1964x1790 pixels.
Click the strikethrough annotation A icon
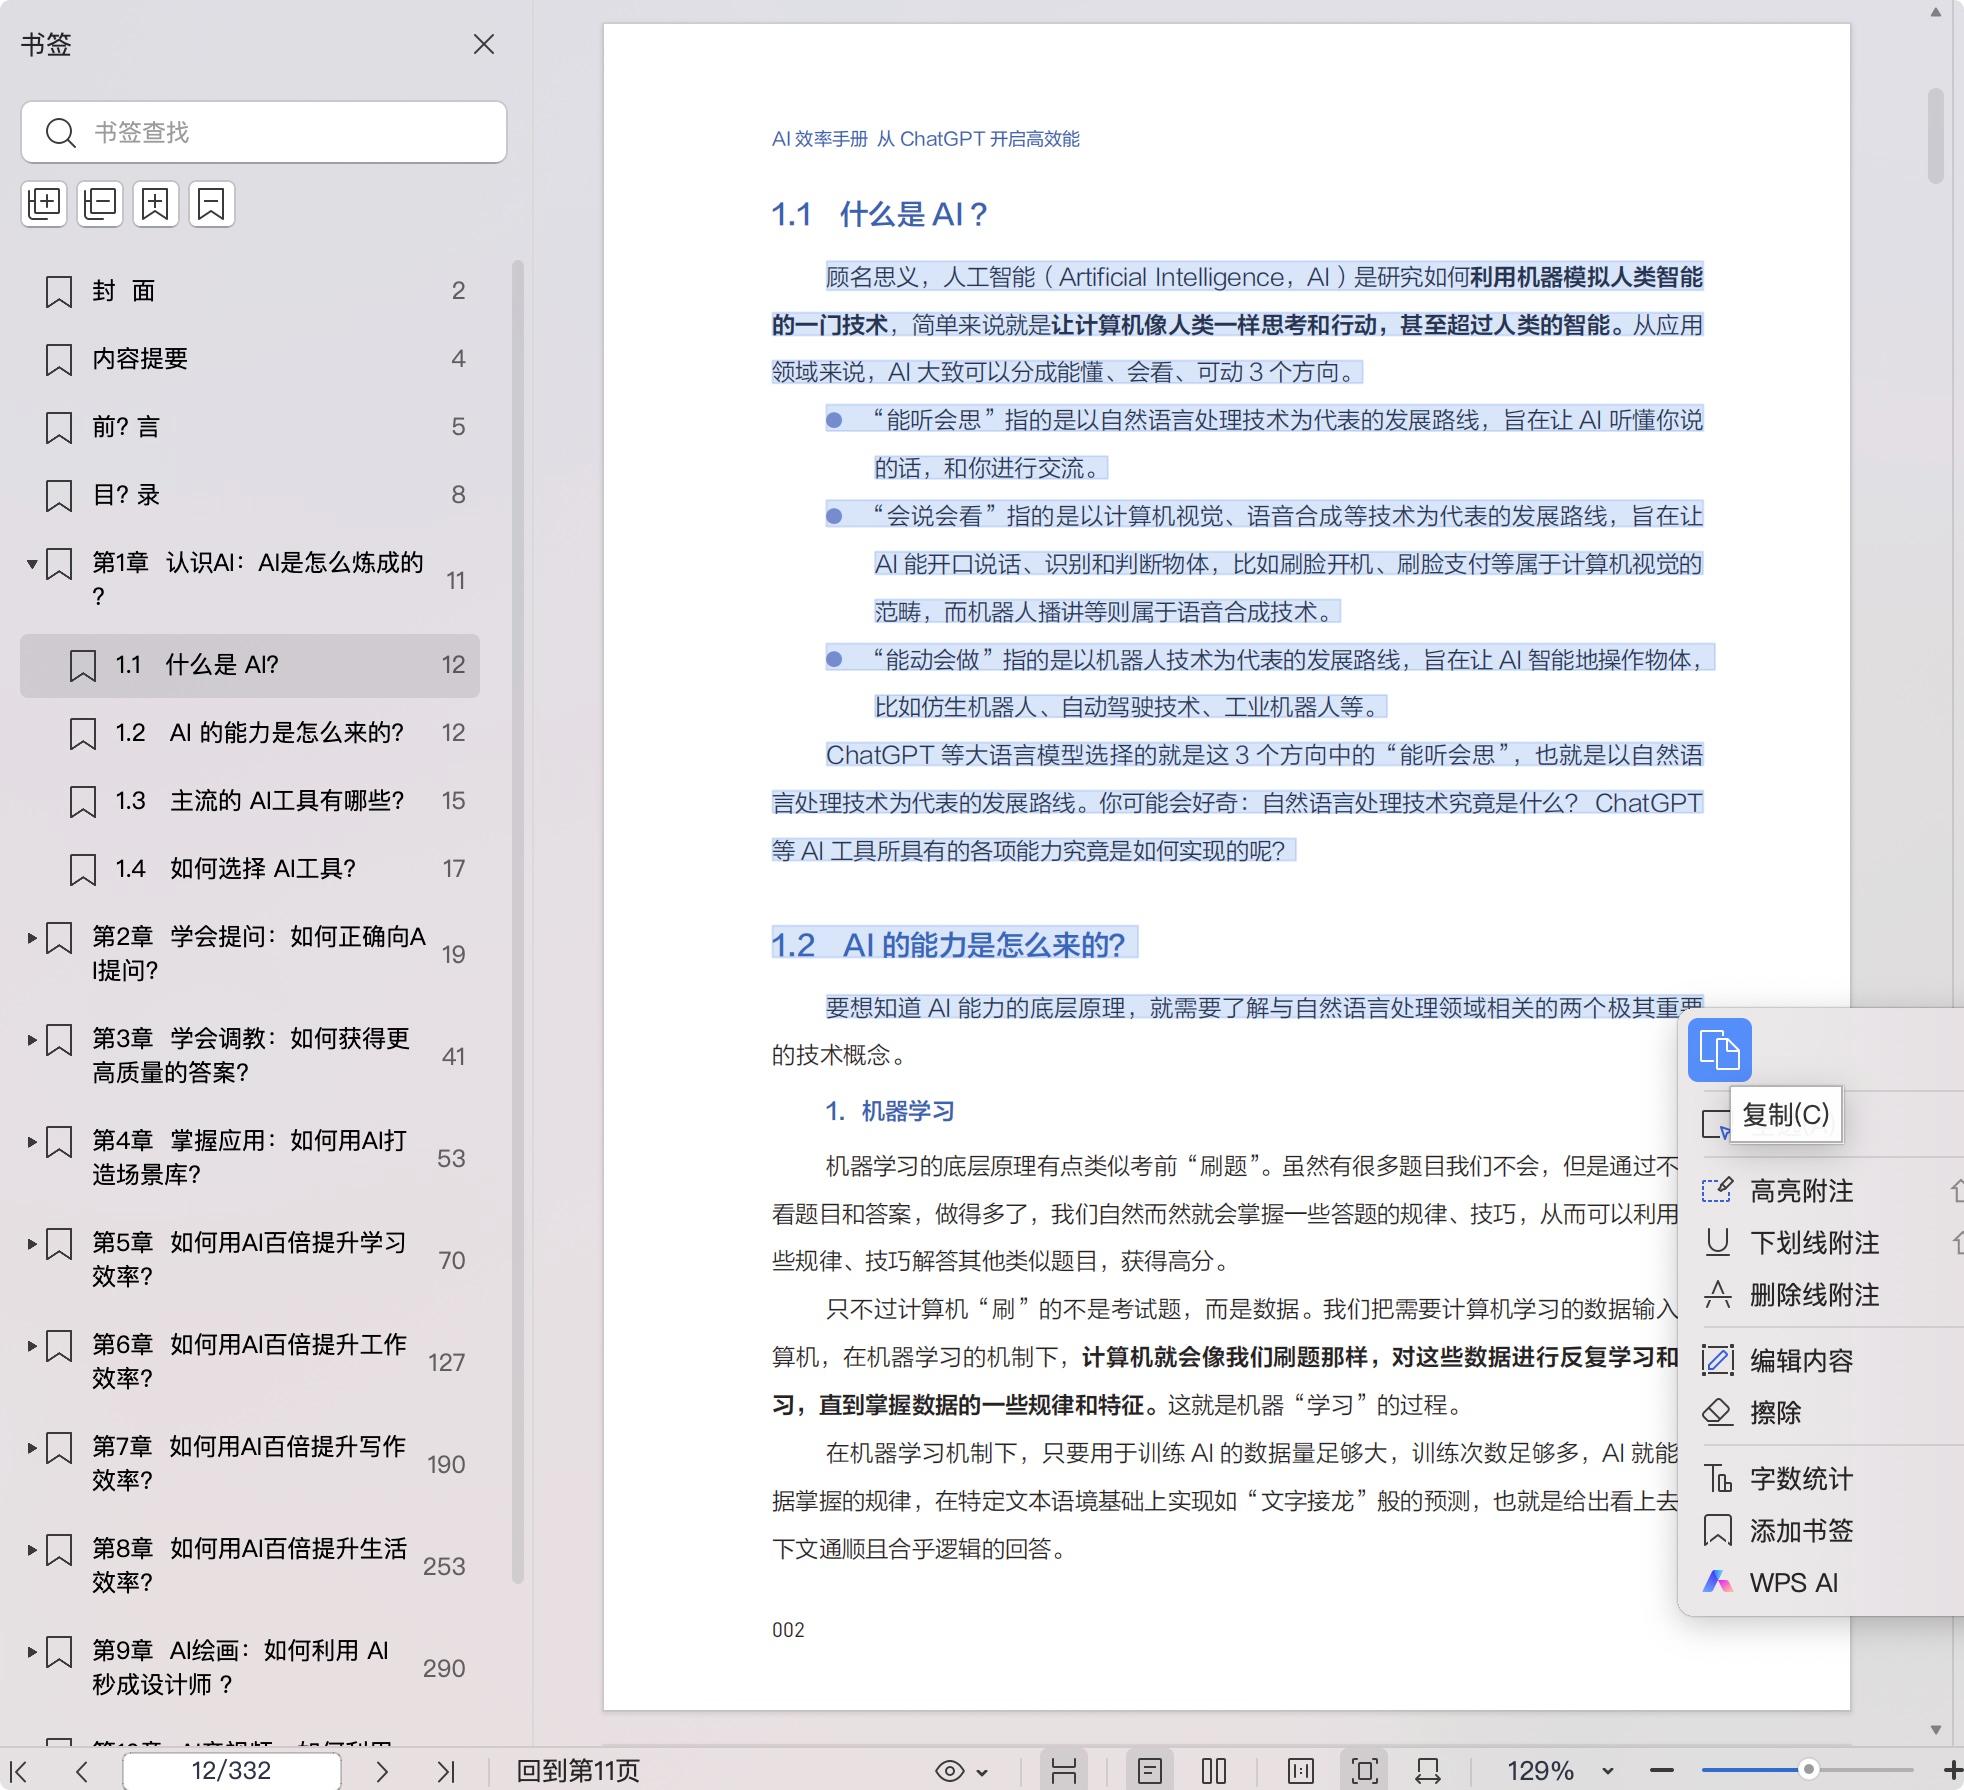[1717, 1294]
